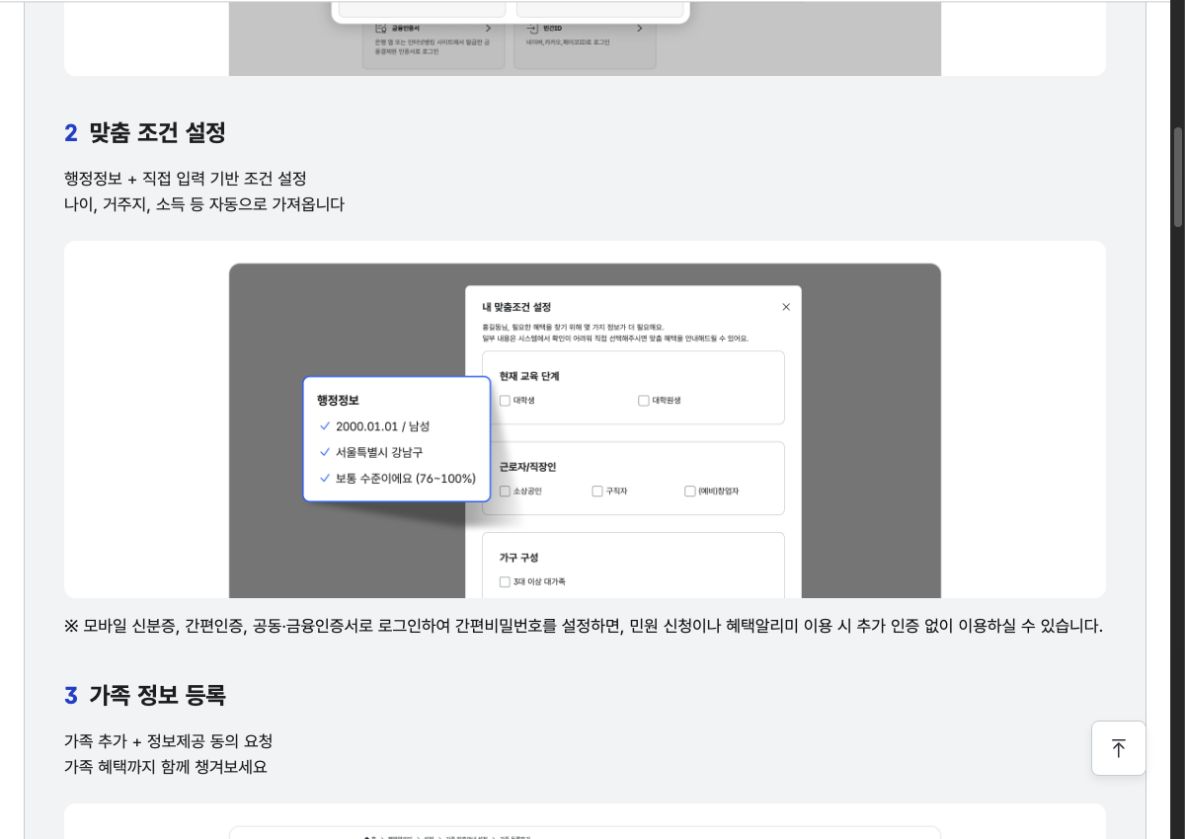Image resolution: width=1185 pixels, height=839 pixels.
Task: Click the 맞춤 조건 설정 heading
Action: click(x=157, y=133)
